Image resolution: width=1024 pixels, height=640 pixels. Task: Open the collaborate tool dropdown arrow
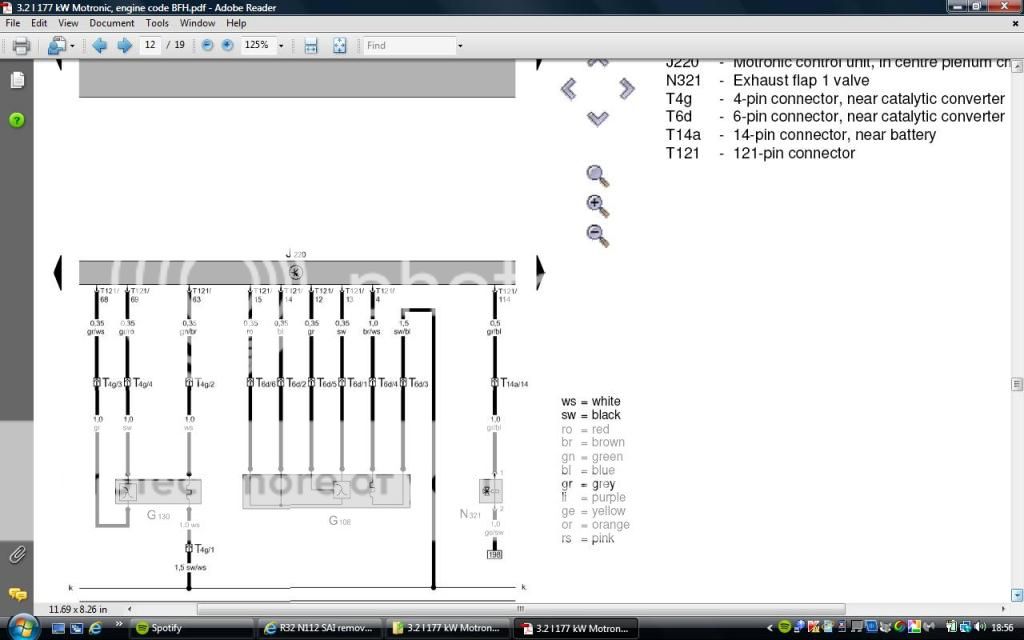pyautogui.click(x=73, y=46)
